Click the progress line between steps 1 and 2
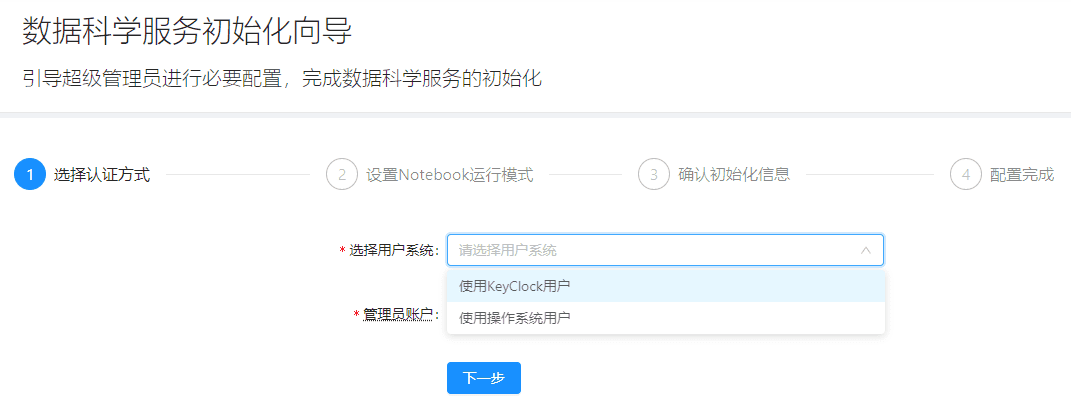 point(238,175)
